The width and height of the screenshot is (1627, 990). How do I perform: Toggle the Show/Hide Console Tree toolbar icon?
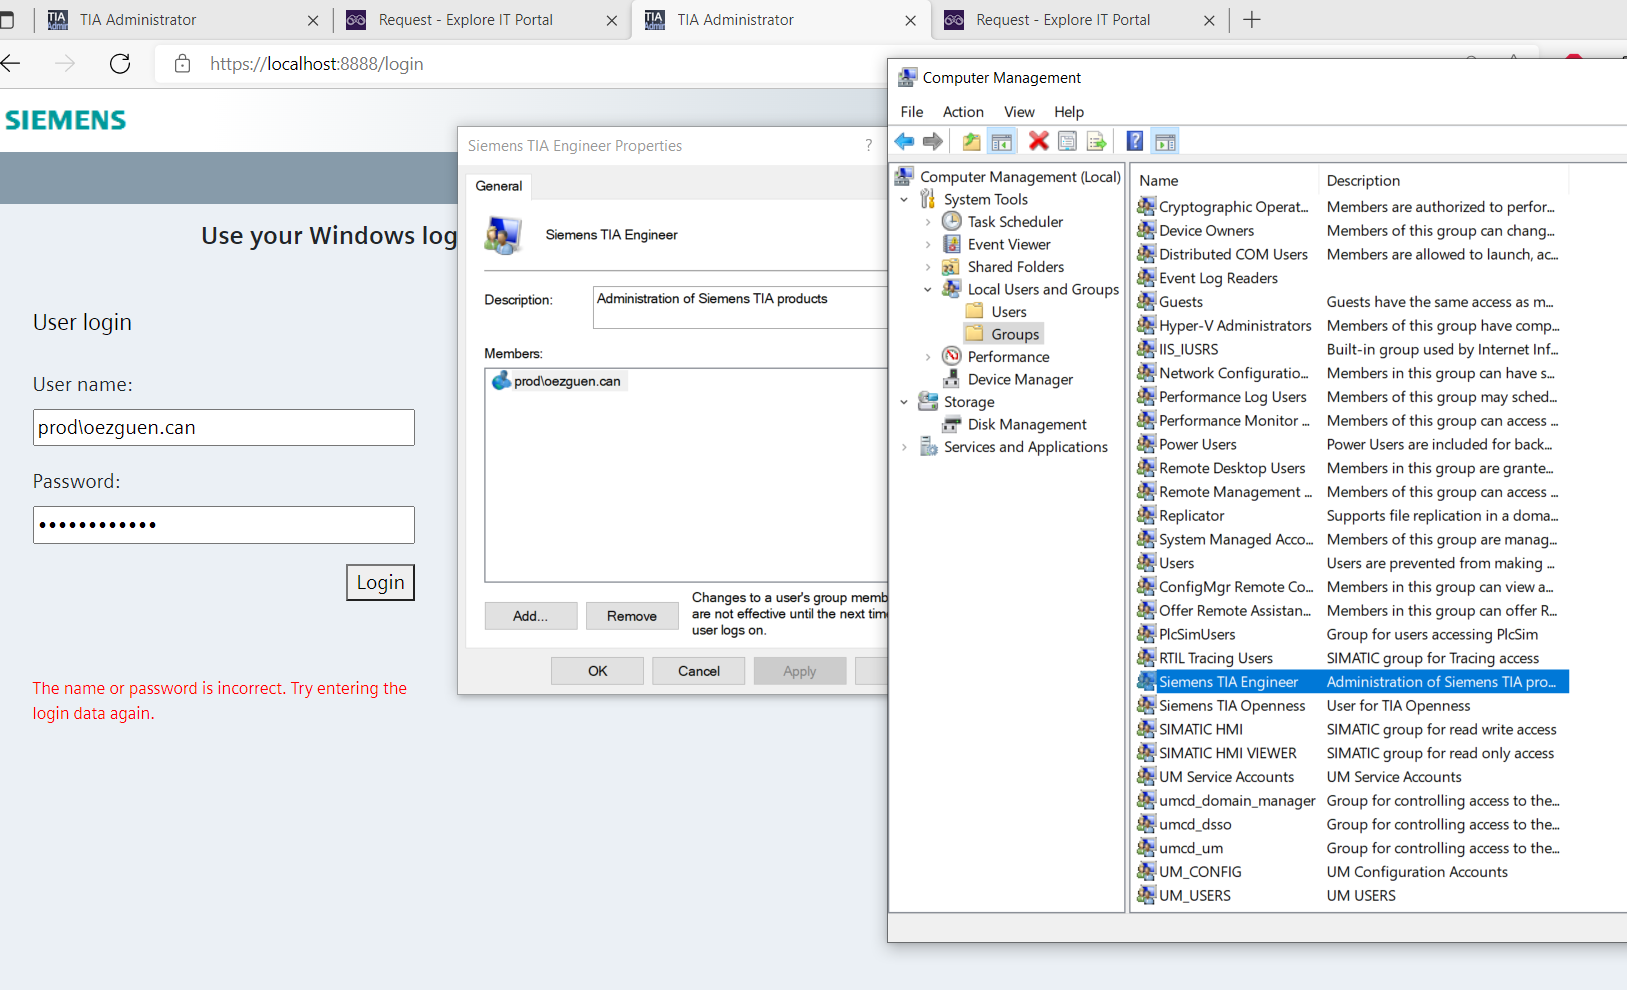[1001, 142]
